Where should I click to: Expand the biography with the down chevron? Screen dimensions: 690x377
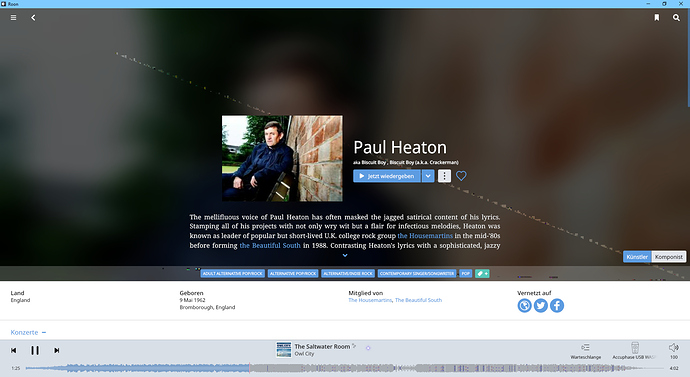pos(345,255)
